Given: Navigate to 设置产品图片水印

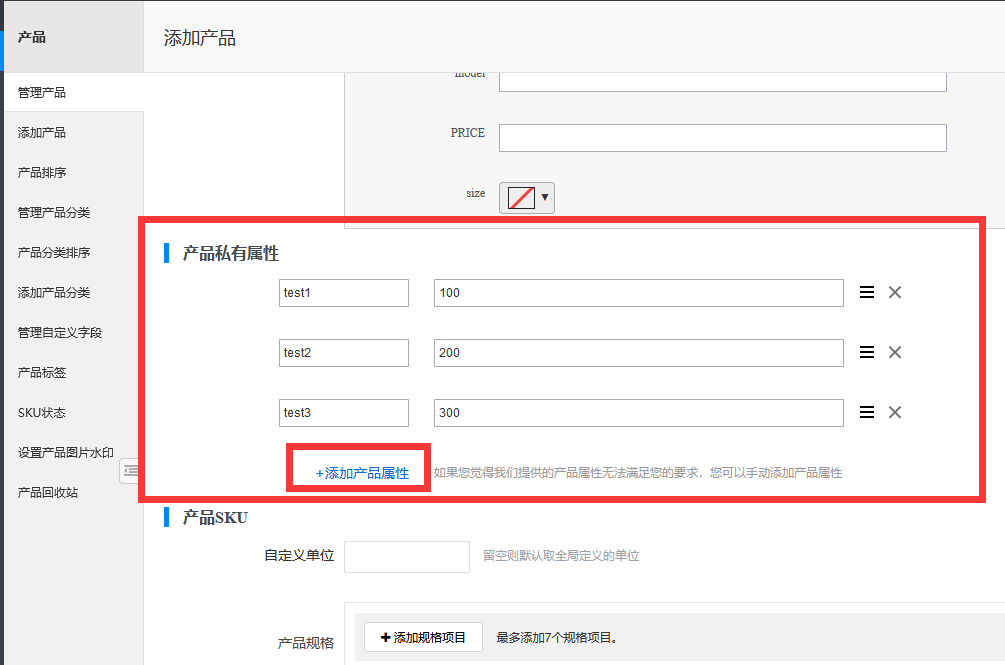Looking at the screenshot, I should click(66, 453).
